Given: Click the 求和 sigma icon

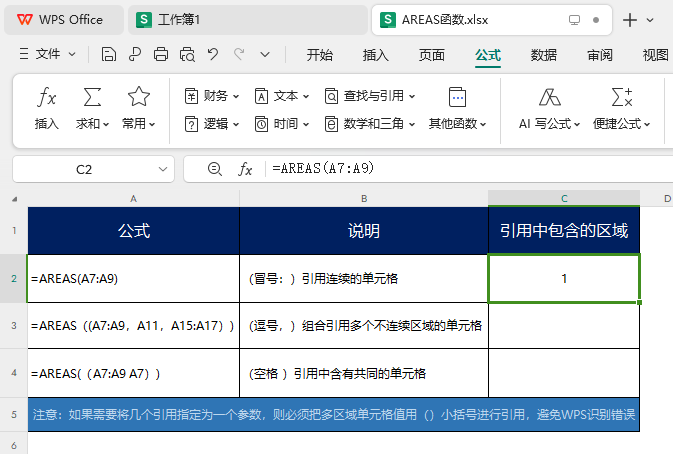Looking at the screenshot, I should (x=92, y=97).
